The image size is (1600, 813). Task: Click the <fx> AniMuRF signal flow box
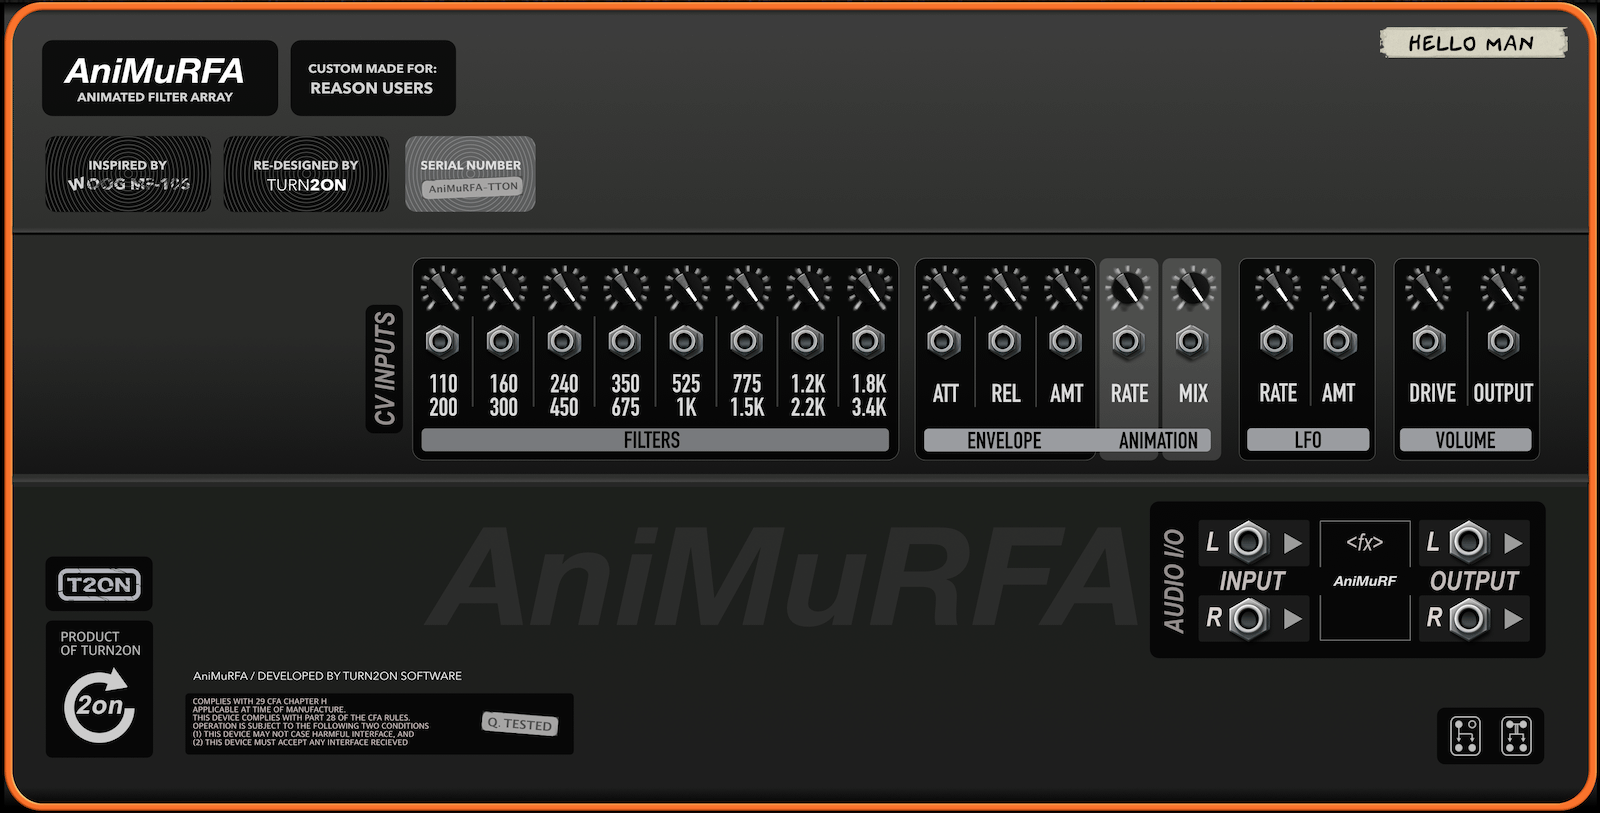(x=1365, y=580)
